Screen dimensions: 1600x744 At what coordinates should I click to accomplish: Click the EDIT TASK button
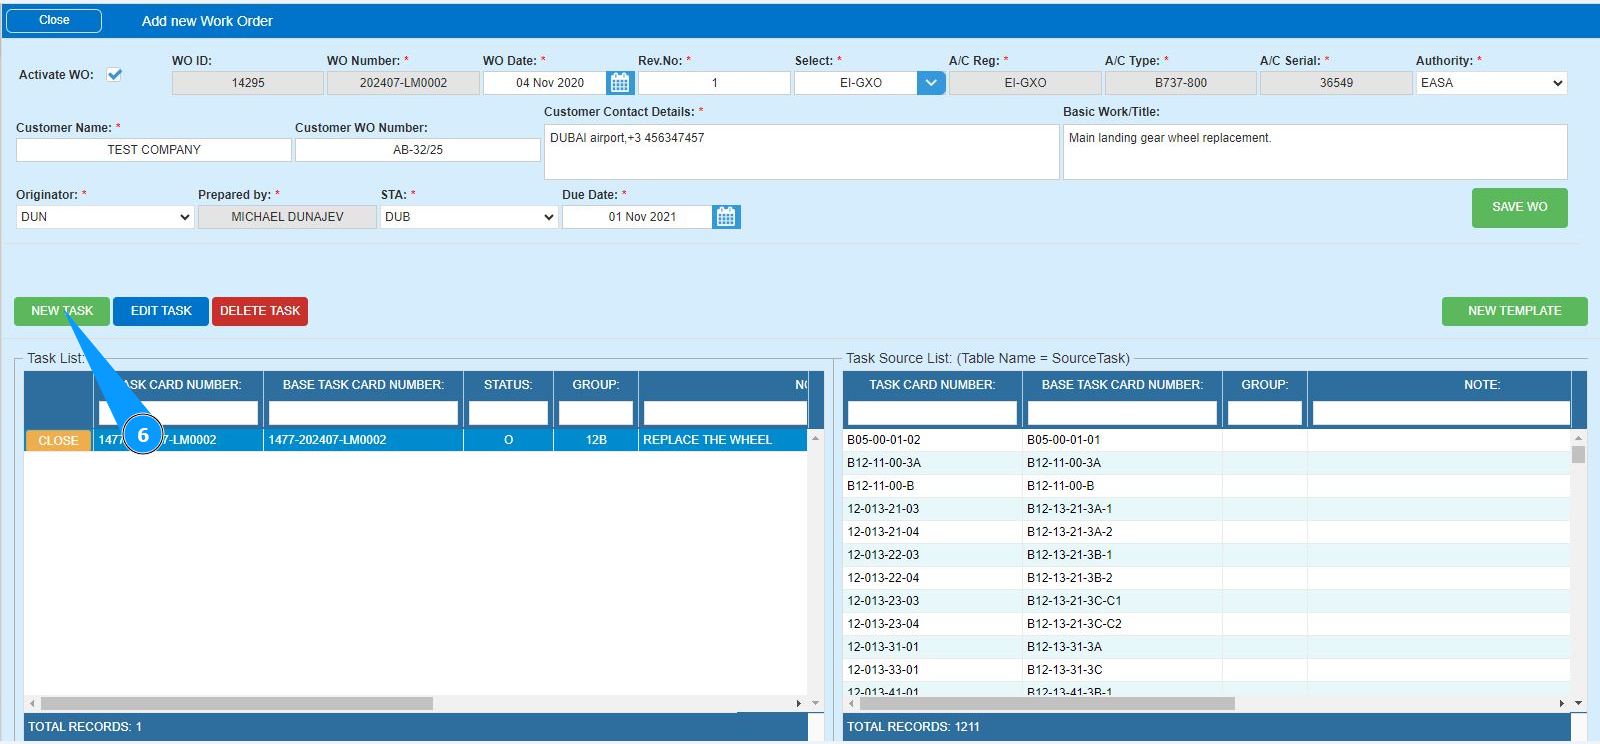[161, 311]
